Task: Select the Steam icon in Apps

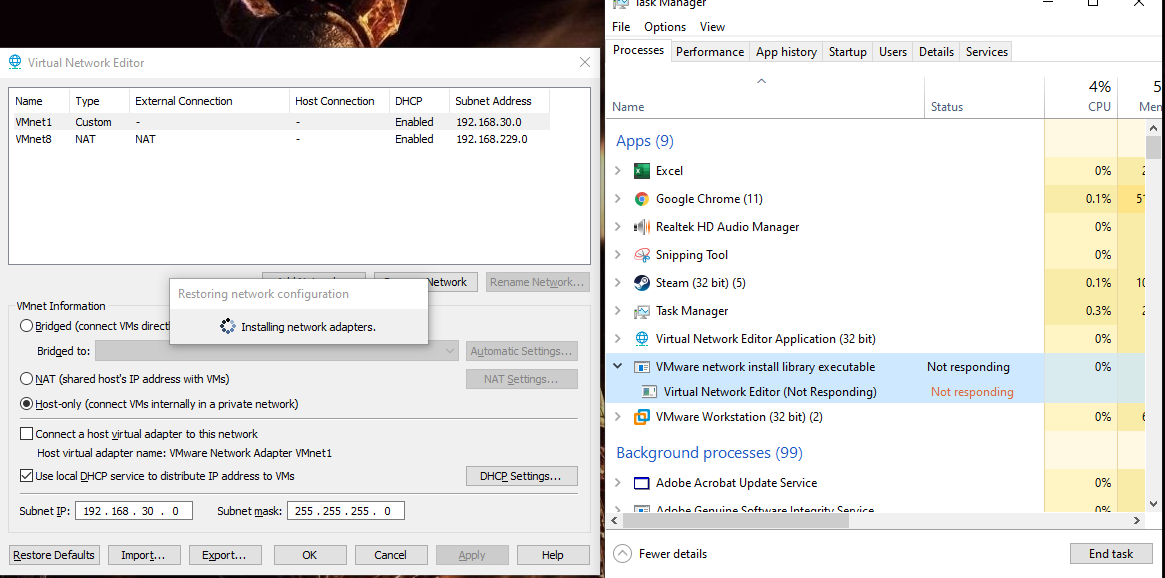Action: point(641,282)
